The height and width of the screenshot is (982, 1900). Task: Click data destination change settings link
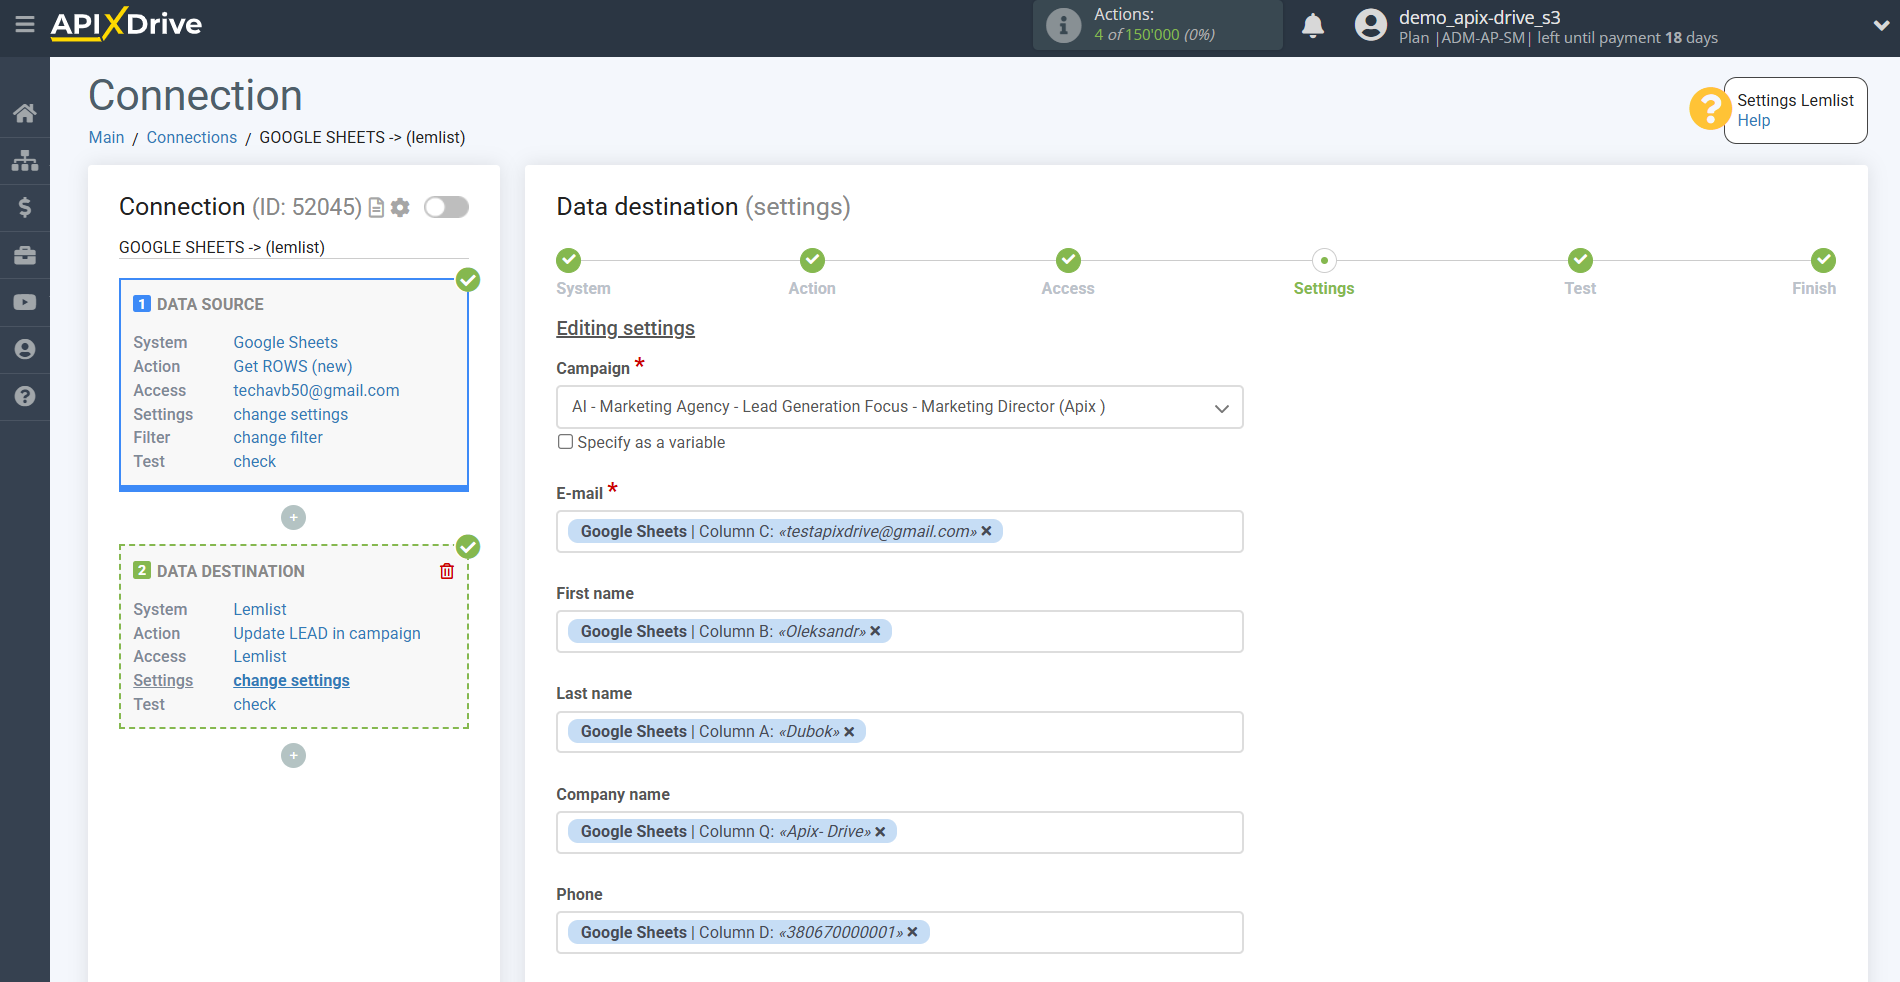coord(292,680)
